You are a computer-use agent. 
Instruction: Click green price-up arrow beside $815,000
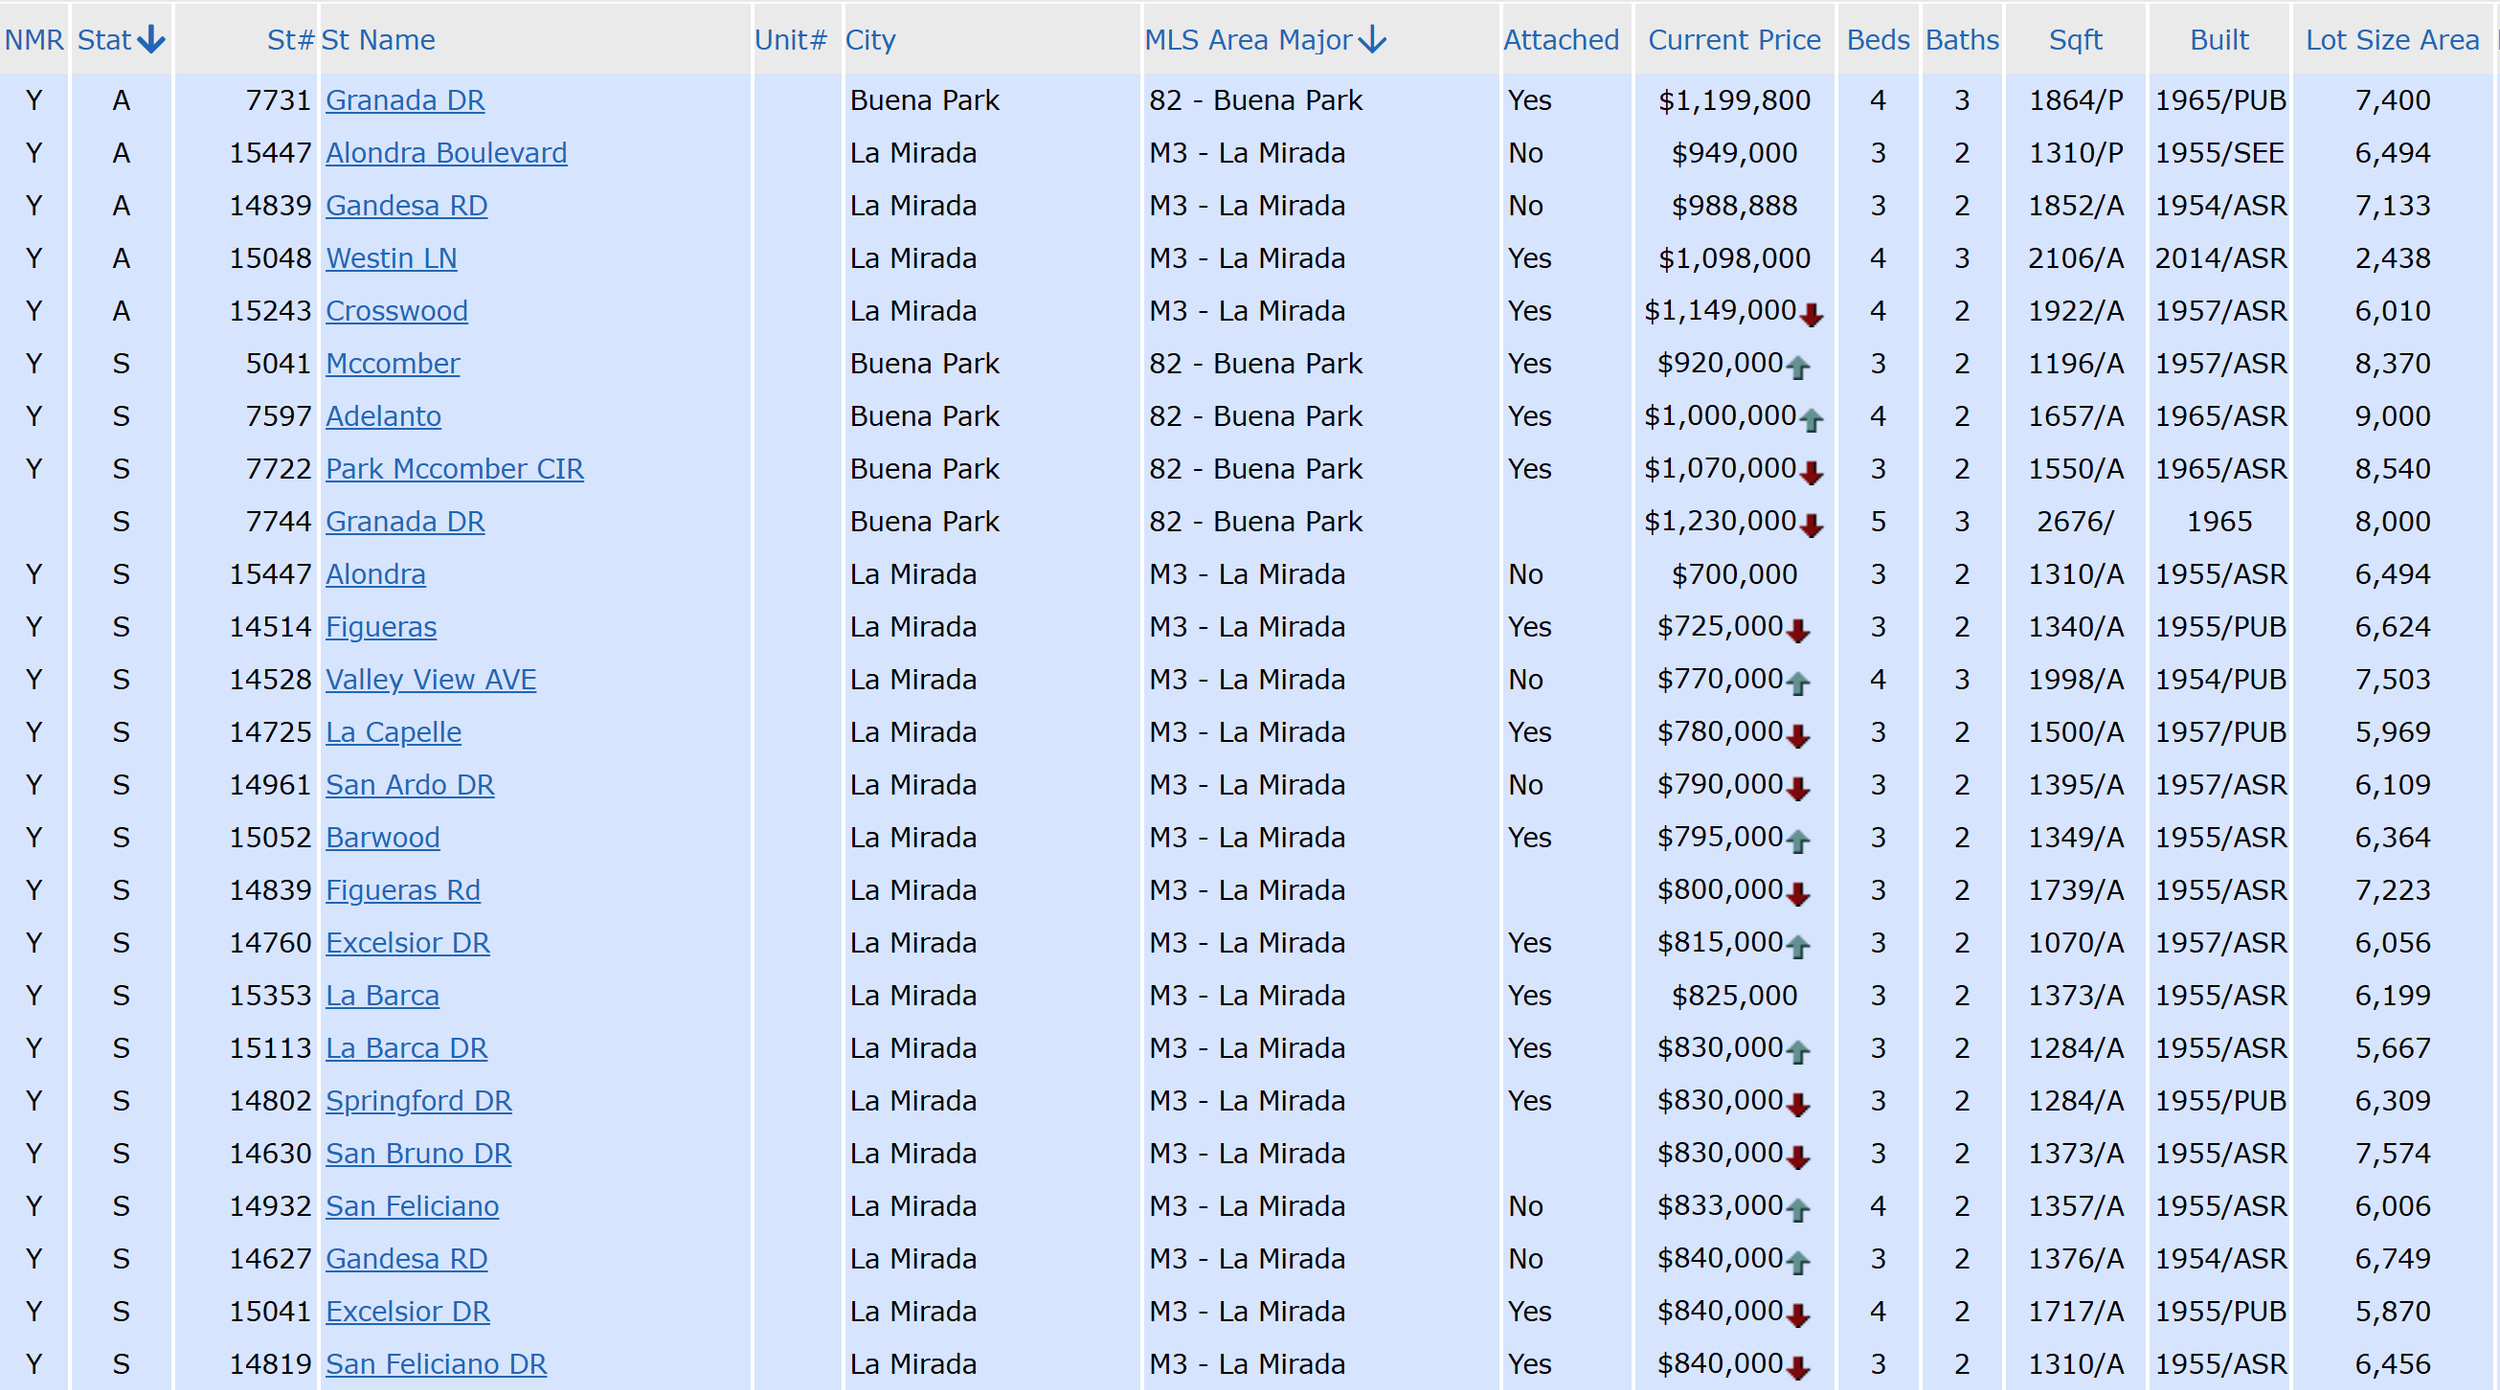(x=1798, y=947)
